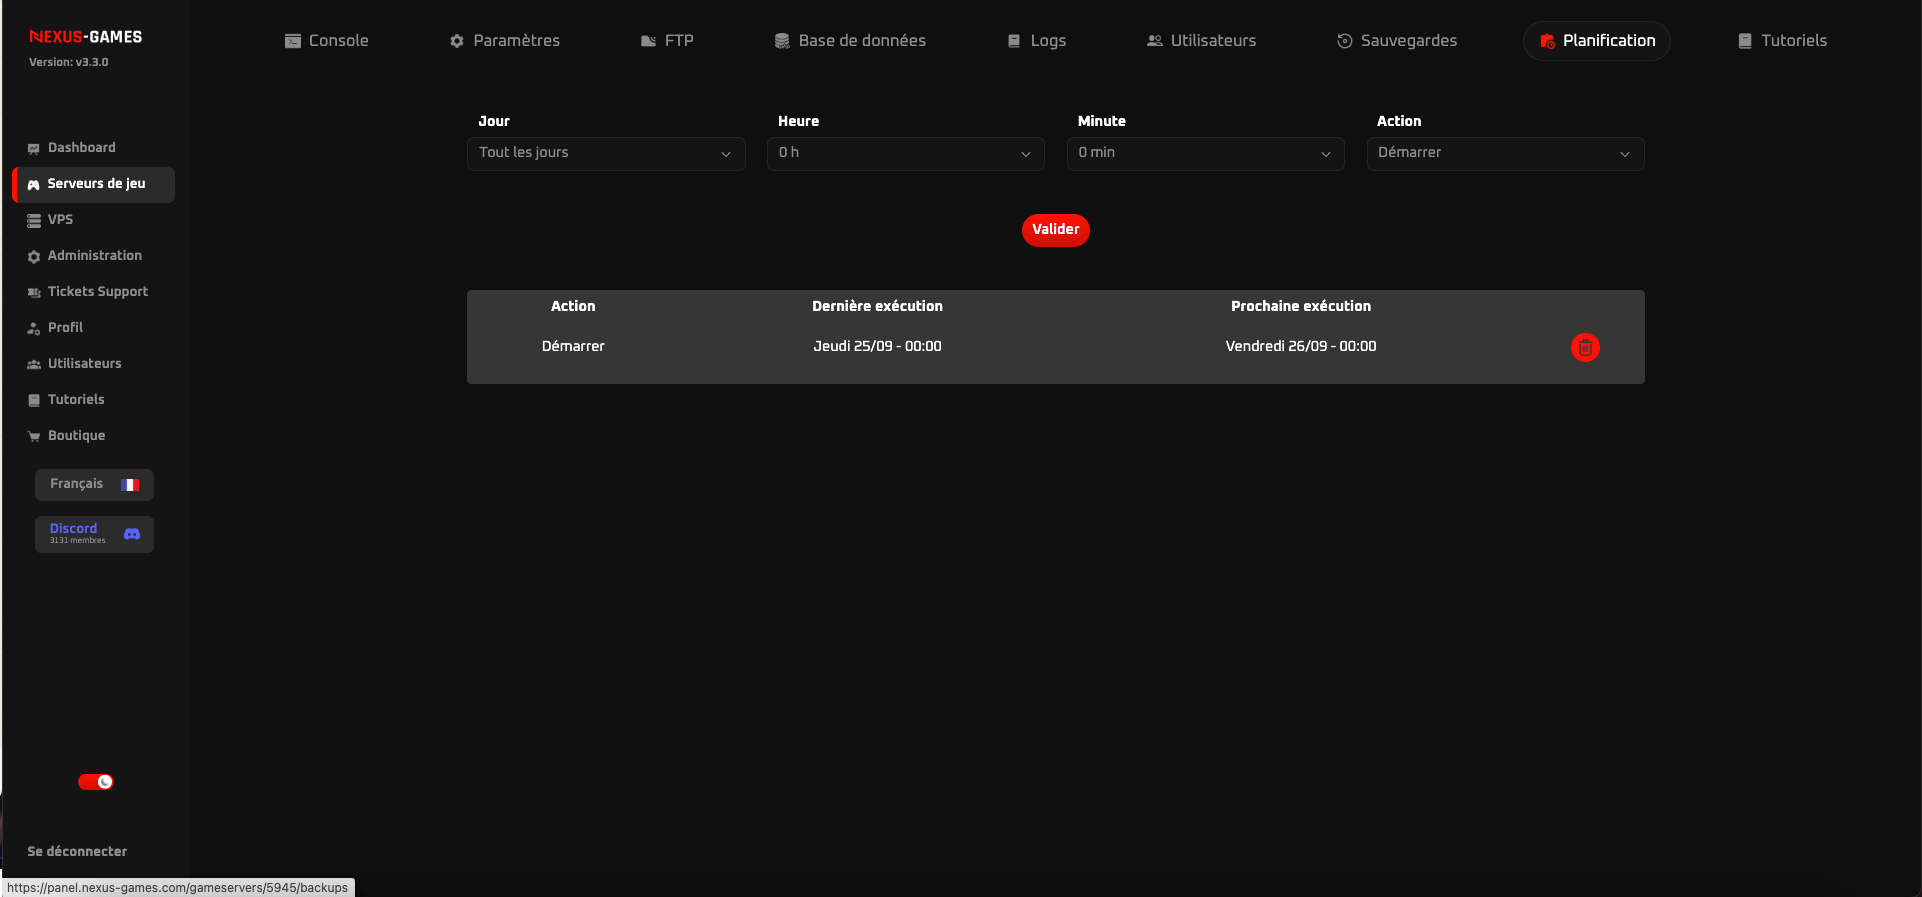The height and width of the screenshot is (897, 1922).
Task: Choose an option in Action dropdown
Action: click(1505, 153)
